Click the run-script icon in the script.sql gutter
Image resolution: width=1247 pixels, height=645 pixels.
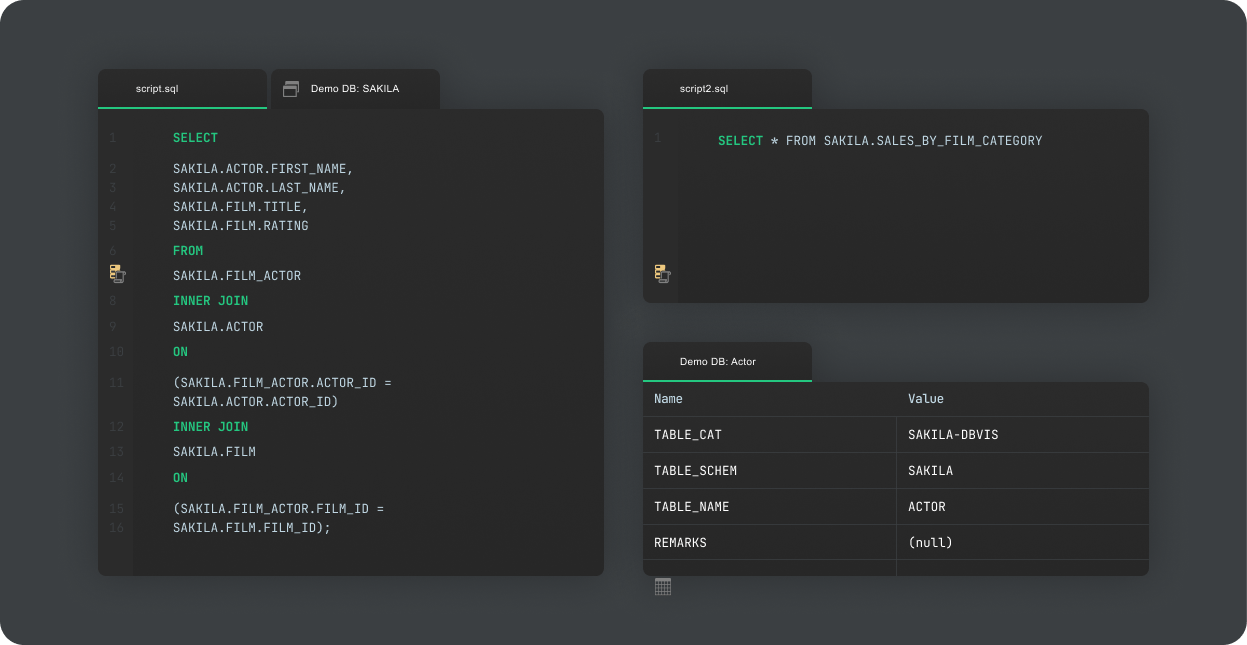[117, 274]
